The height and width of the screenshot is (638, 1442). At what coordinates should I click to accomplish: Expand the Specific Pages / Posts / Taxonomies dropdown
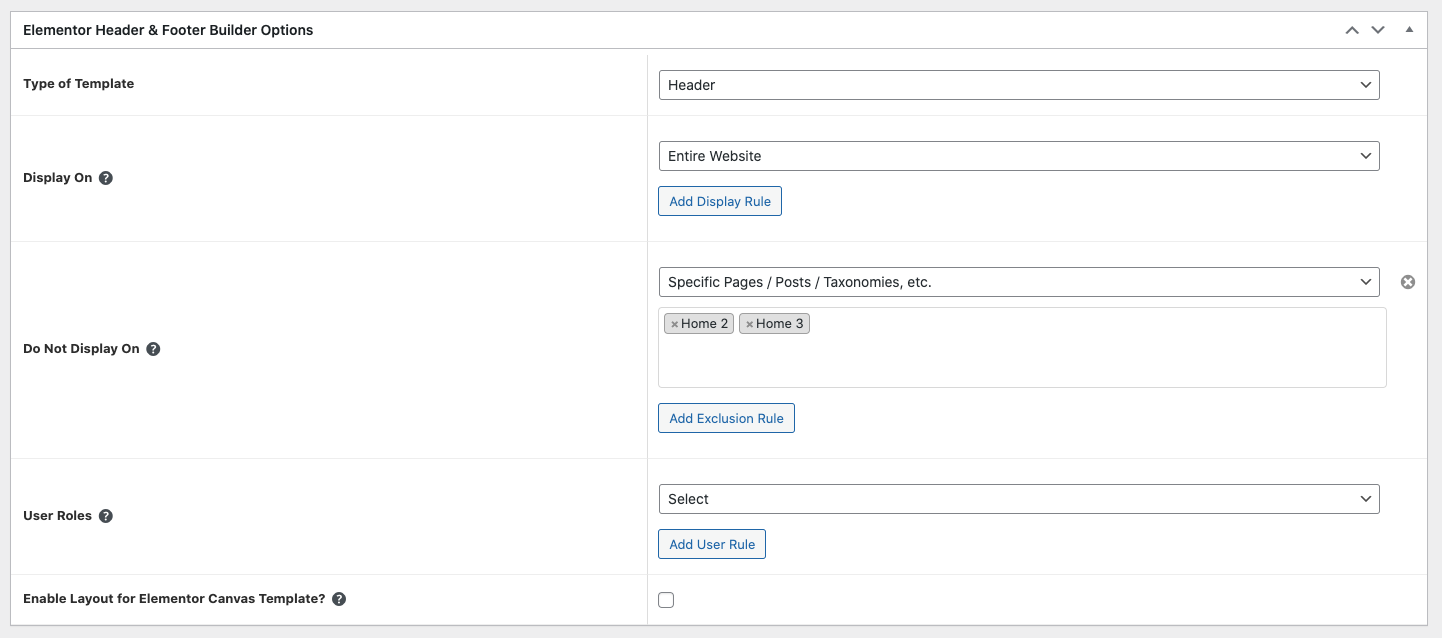(1018, 282)
